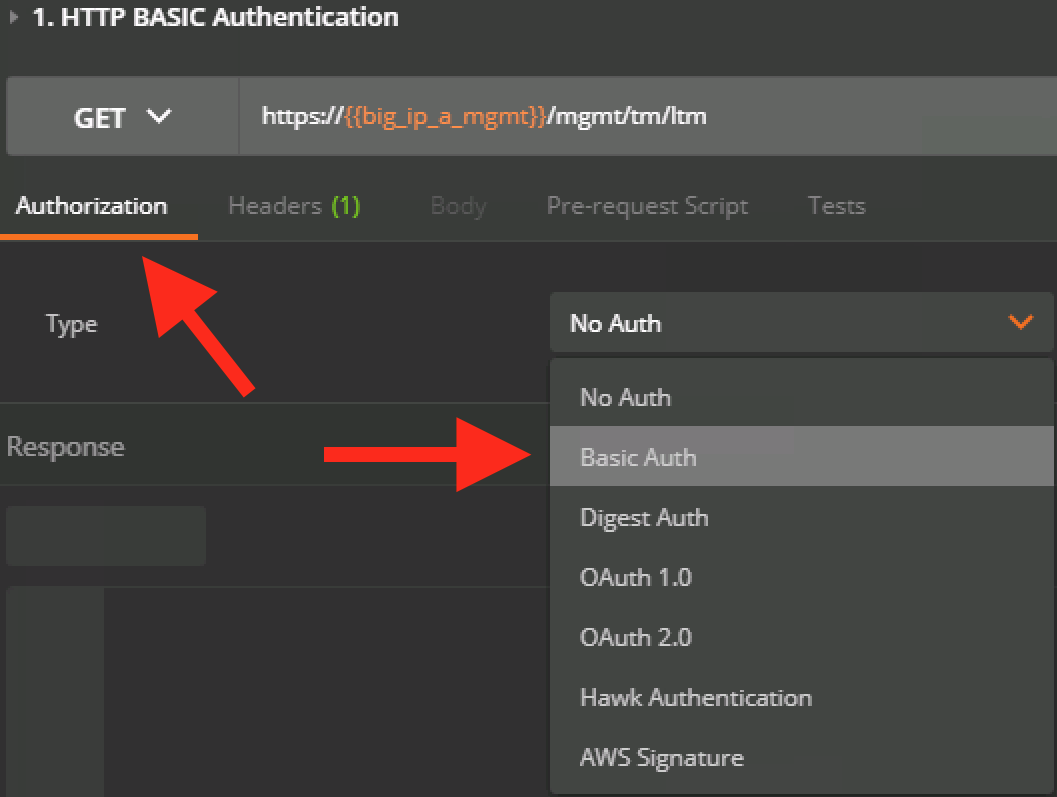Switch to the Authorization tab
Image resolution: width=1057 pixels, height=797 pixels.
(x=92, y=206)
